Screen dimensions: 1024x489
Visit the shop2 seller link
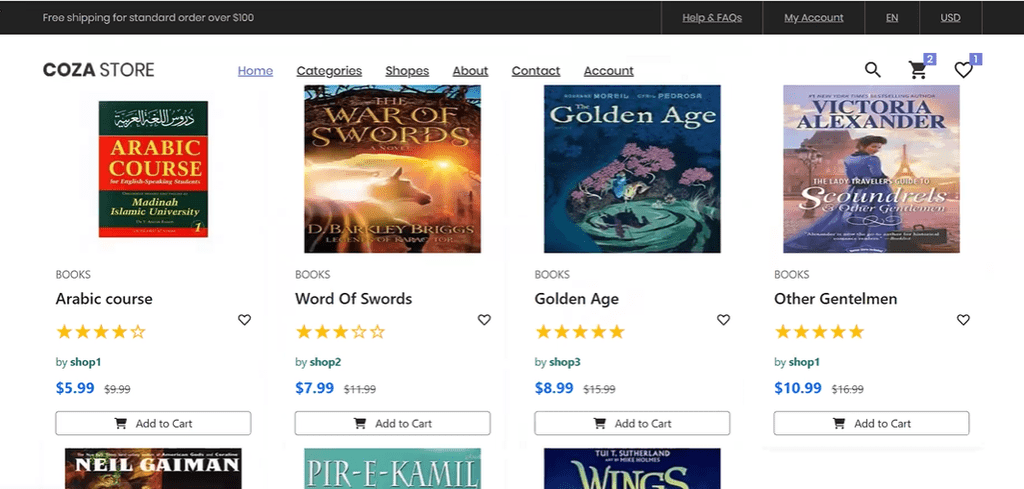(x=325, y=362)
